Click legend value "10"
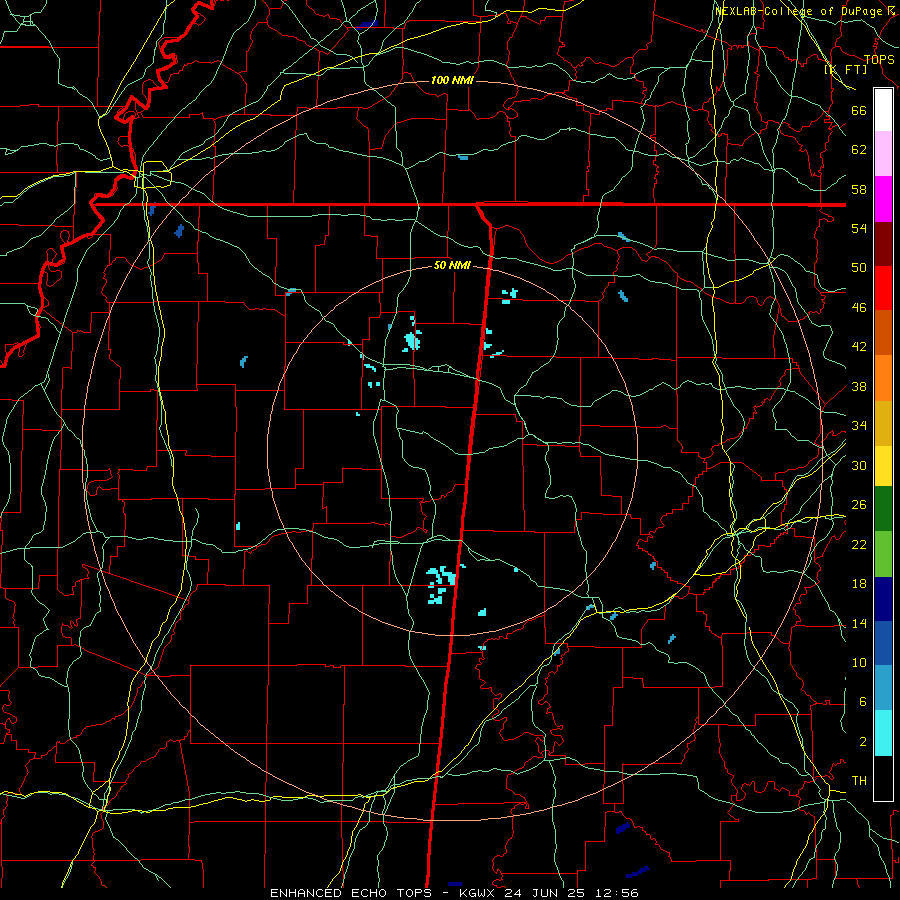The image size is (900, 900). [859, 662]
